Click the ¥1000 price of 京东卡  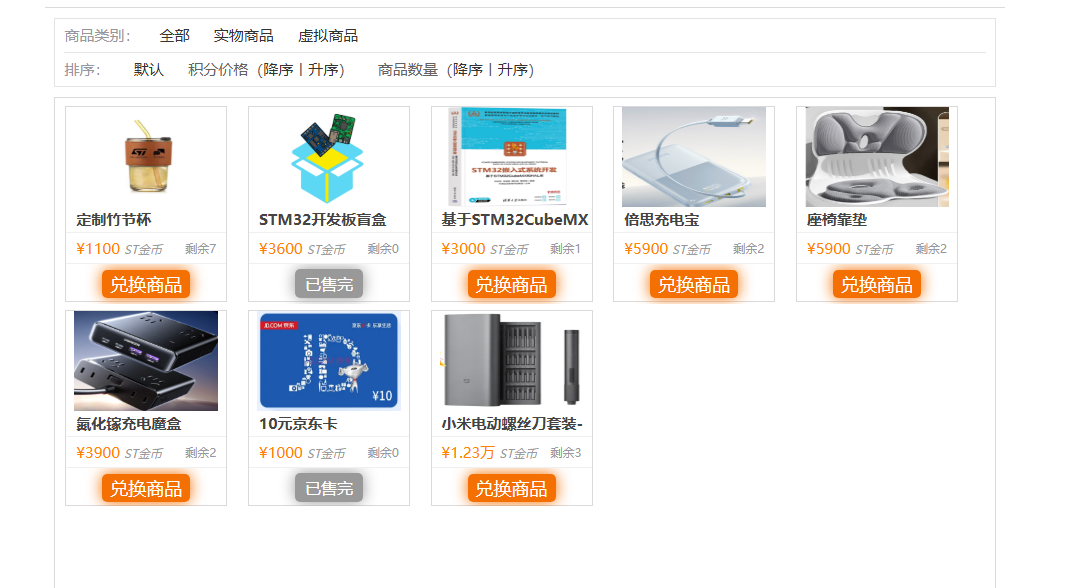(x=281, y=453)
